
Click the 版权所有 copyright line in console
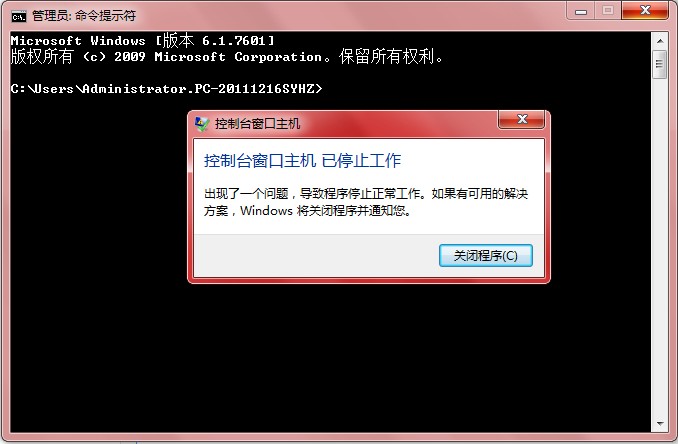[x=227, y=57]
